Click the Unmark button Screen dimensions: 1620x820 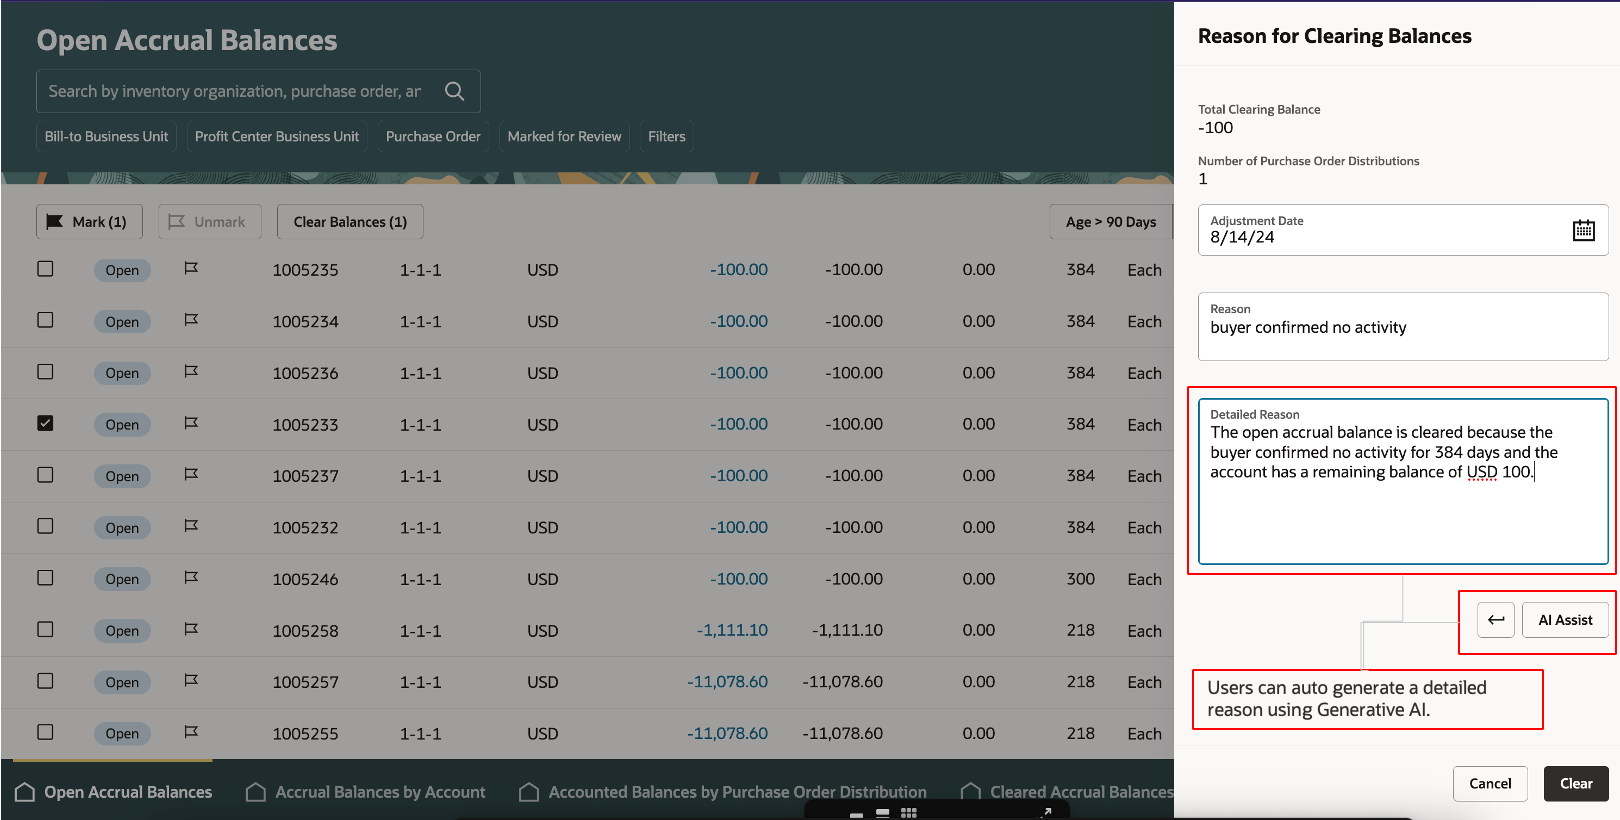(x=209, y=222)
